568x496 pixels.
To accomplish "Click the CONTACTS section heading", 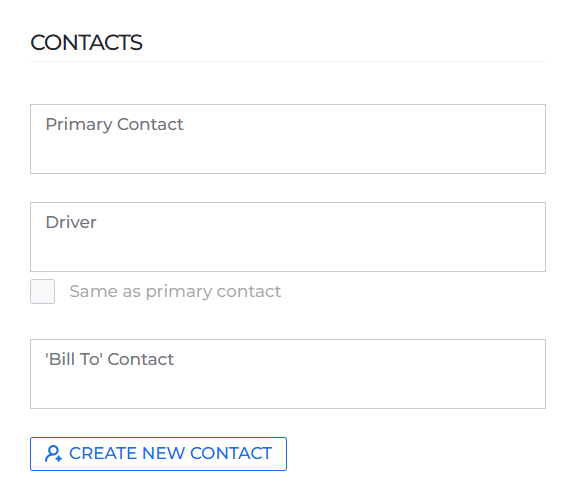I will pyautogui.click(x=86, y=42).
